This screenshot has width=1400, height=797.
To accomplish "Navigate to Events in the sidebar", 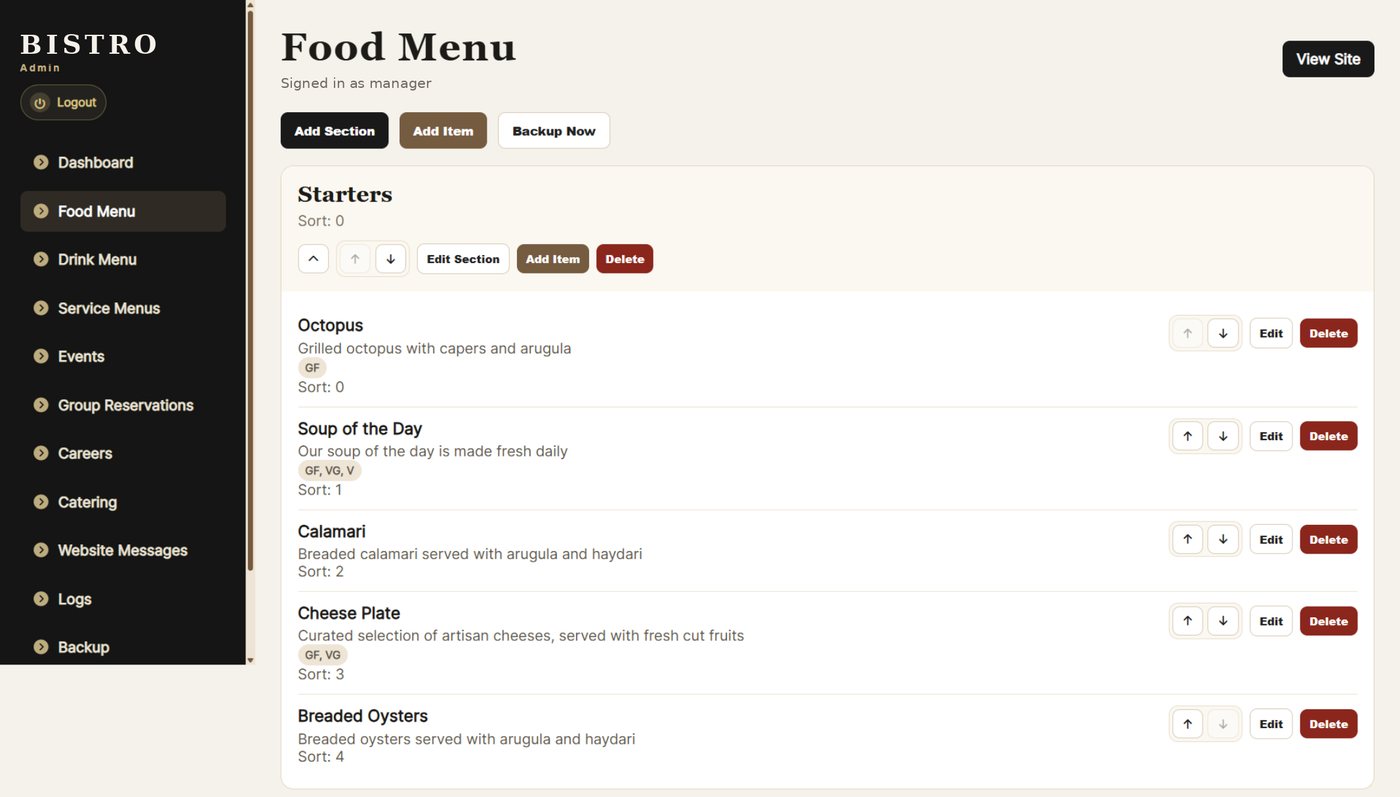I will click(x=123, y=356).
